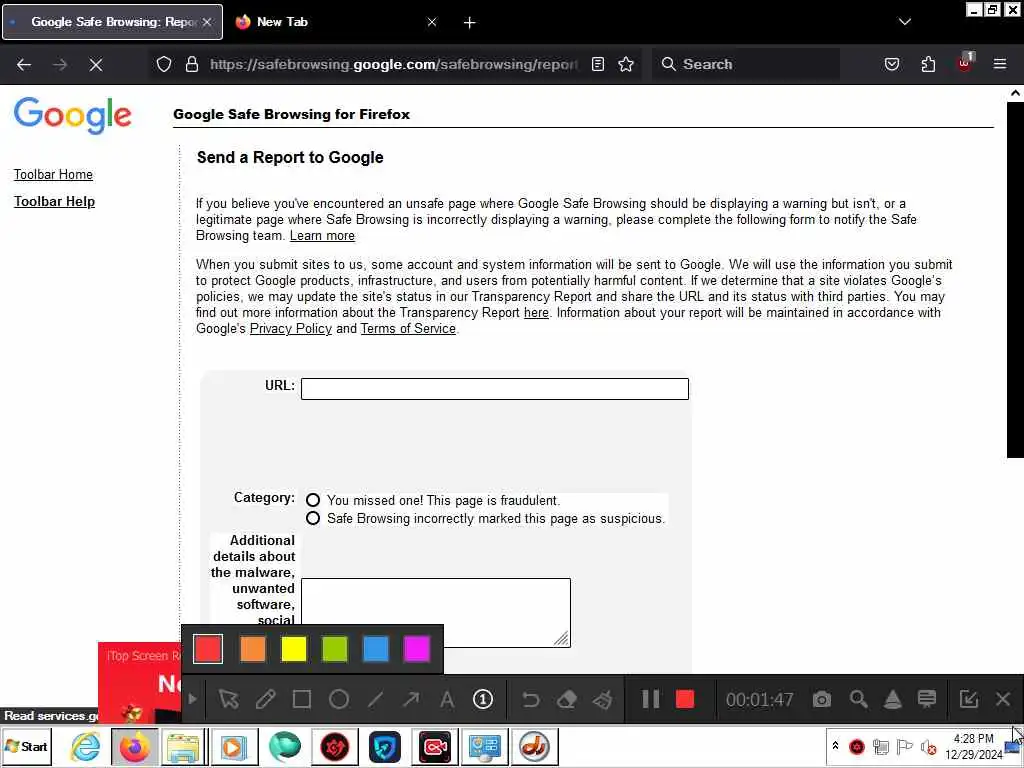
Task: Pause the screen recording
Action: [650, 699]
